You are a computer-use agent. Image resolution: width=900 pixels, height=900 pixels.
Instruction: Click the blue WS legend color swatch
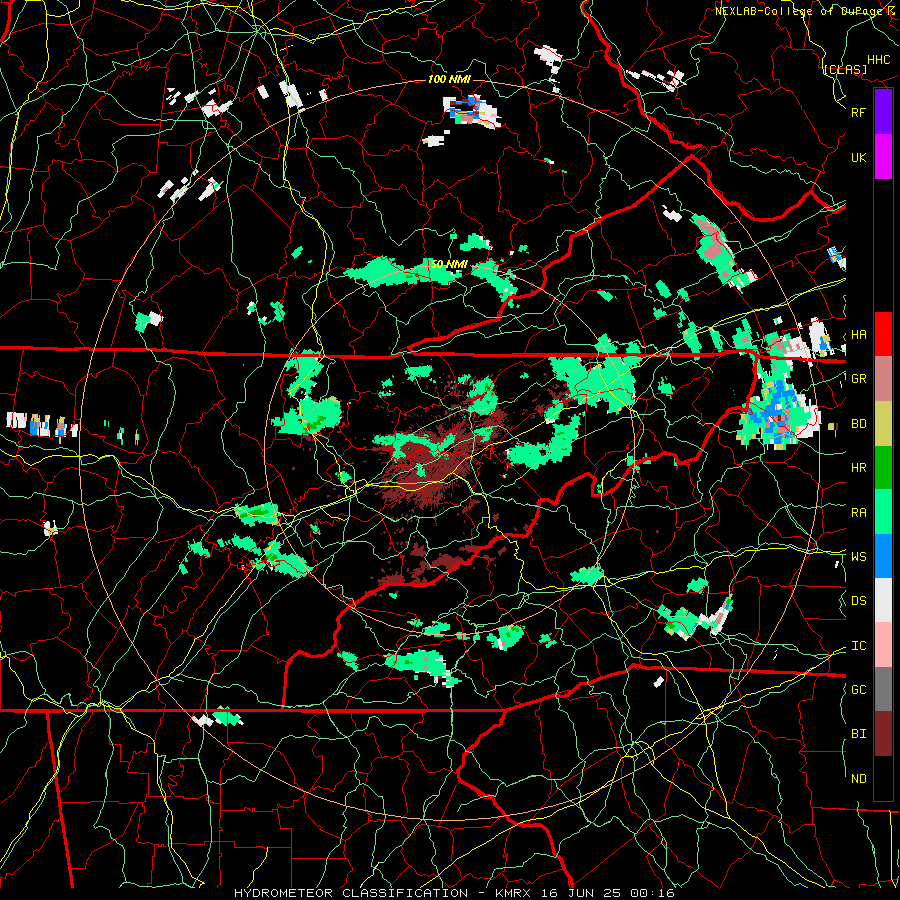tap(883, 556)
